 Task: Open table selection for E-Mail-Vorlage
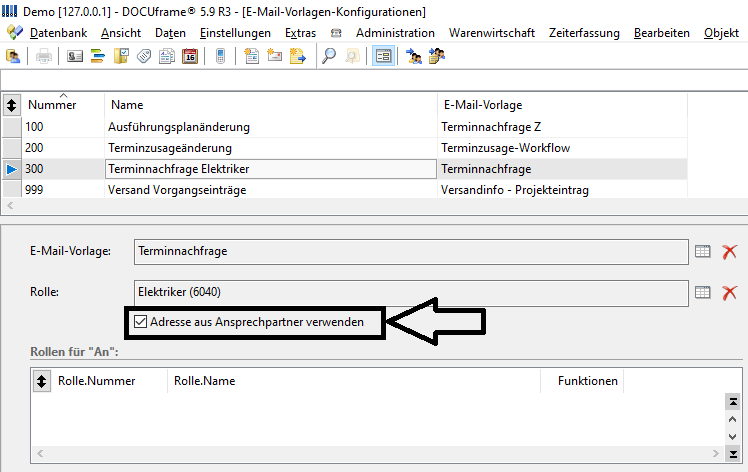coord(702,251)
